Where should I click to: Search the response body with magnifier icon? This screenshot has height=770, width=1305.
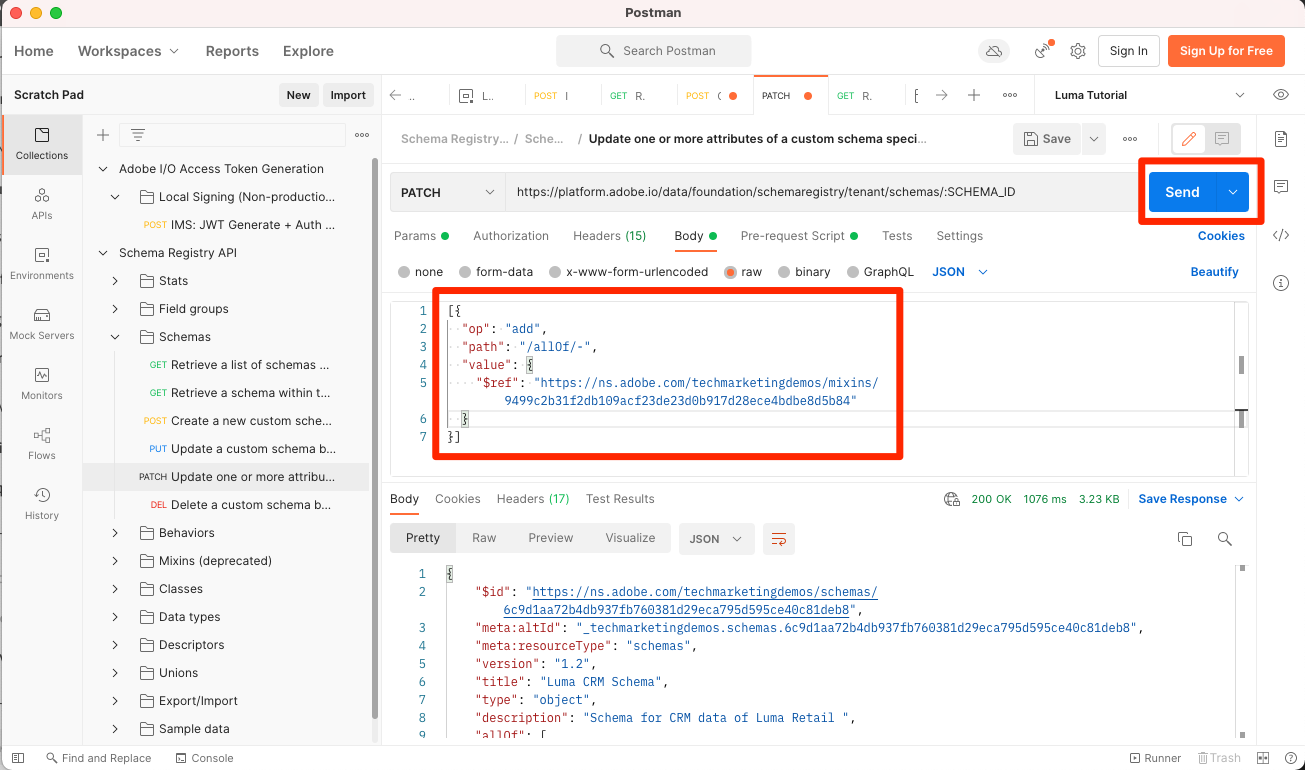(x=1224, y=539)
